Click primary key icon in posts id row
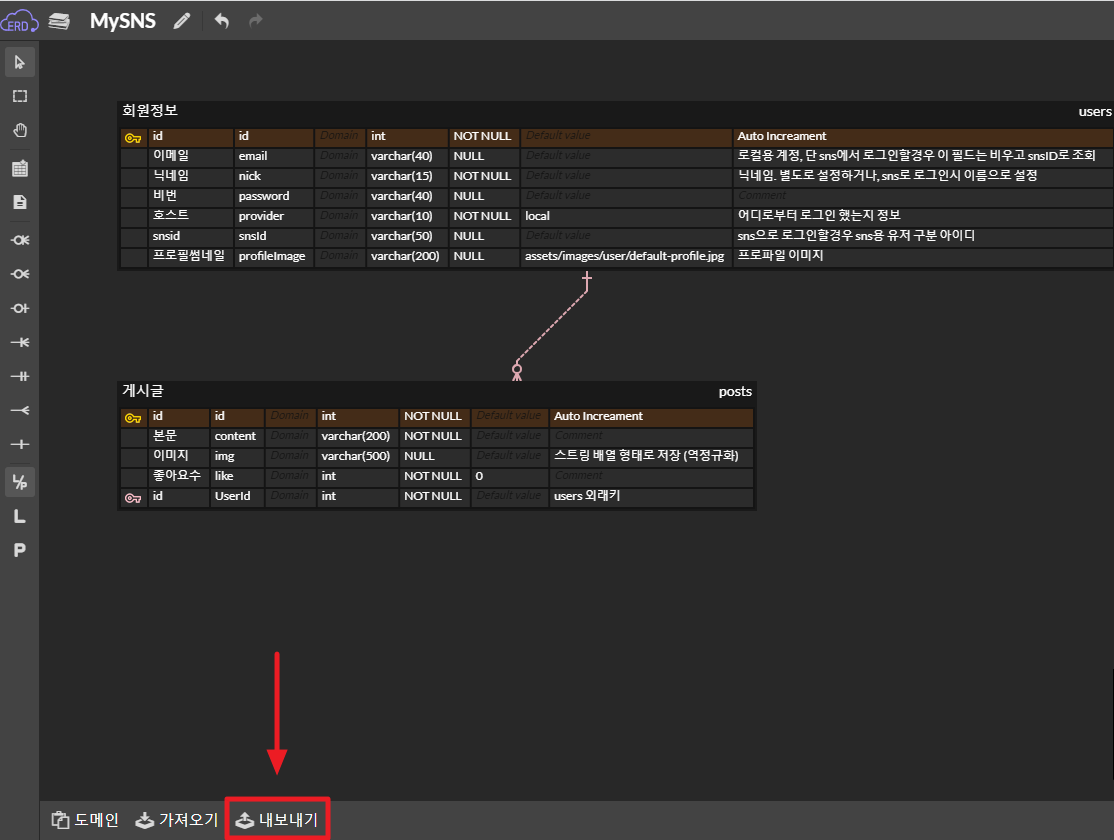The width and height of the screenshot is (1114, 840). point(133,418)
